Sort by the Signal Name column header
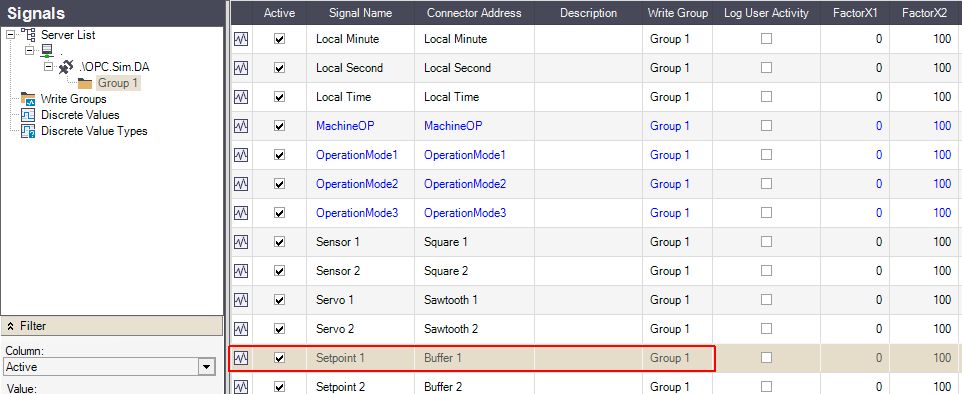The height and width of the screenshot is (394, 962). [x=360, y=13]
